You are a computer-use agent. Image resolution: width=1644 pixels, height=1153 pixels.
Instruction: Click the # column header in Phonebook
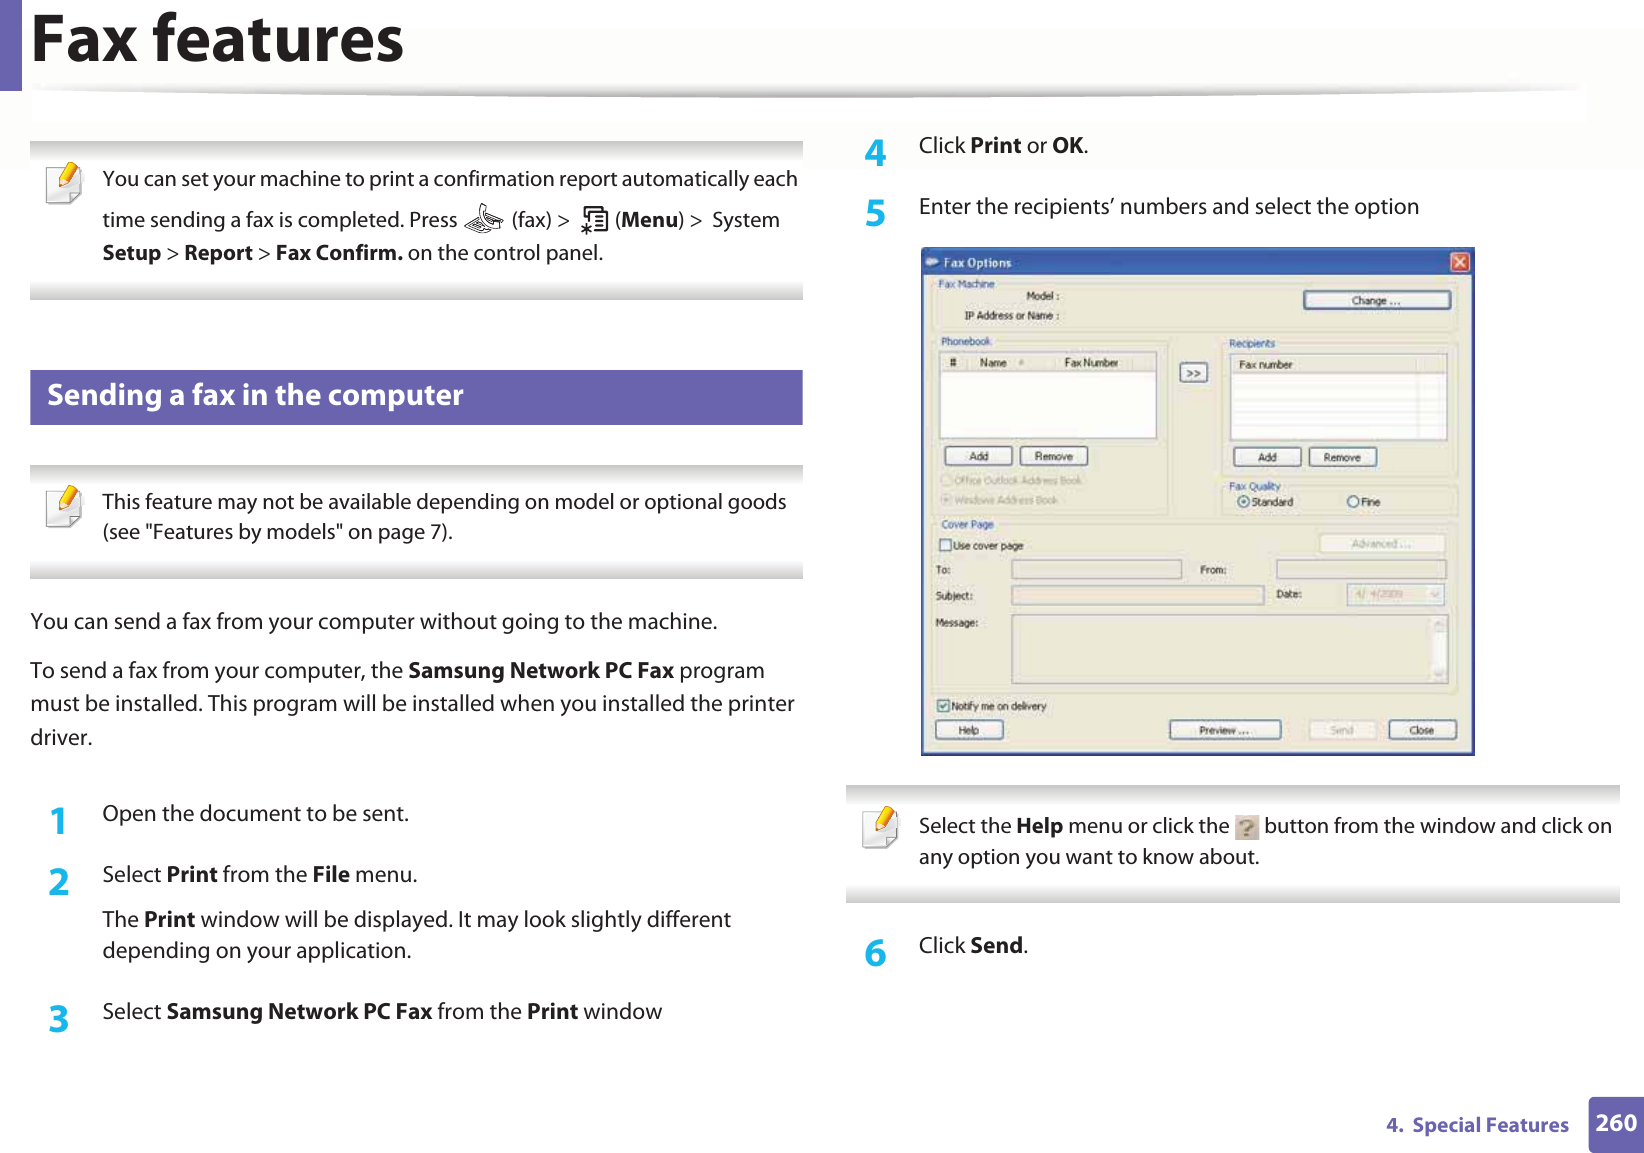tap(954, 363)
